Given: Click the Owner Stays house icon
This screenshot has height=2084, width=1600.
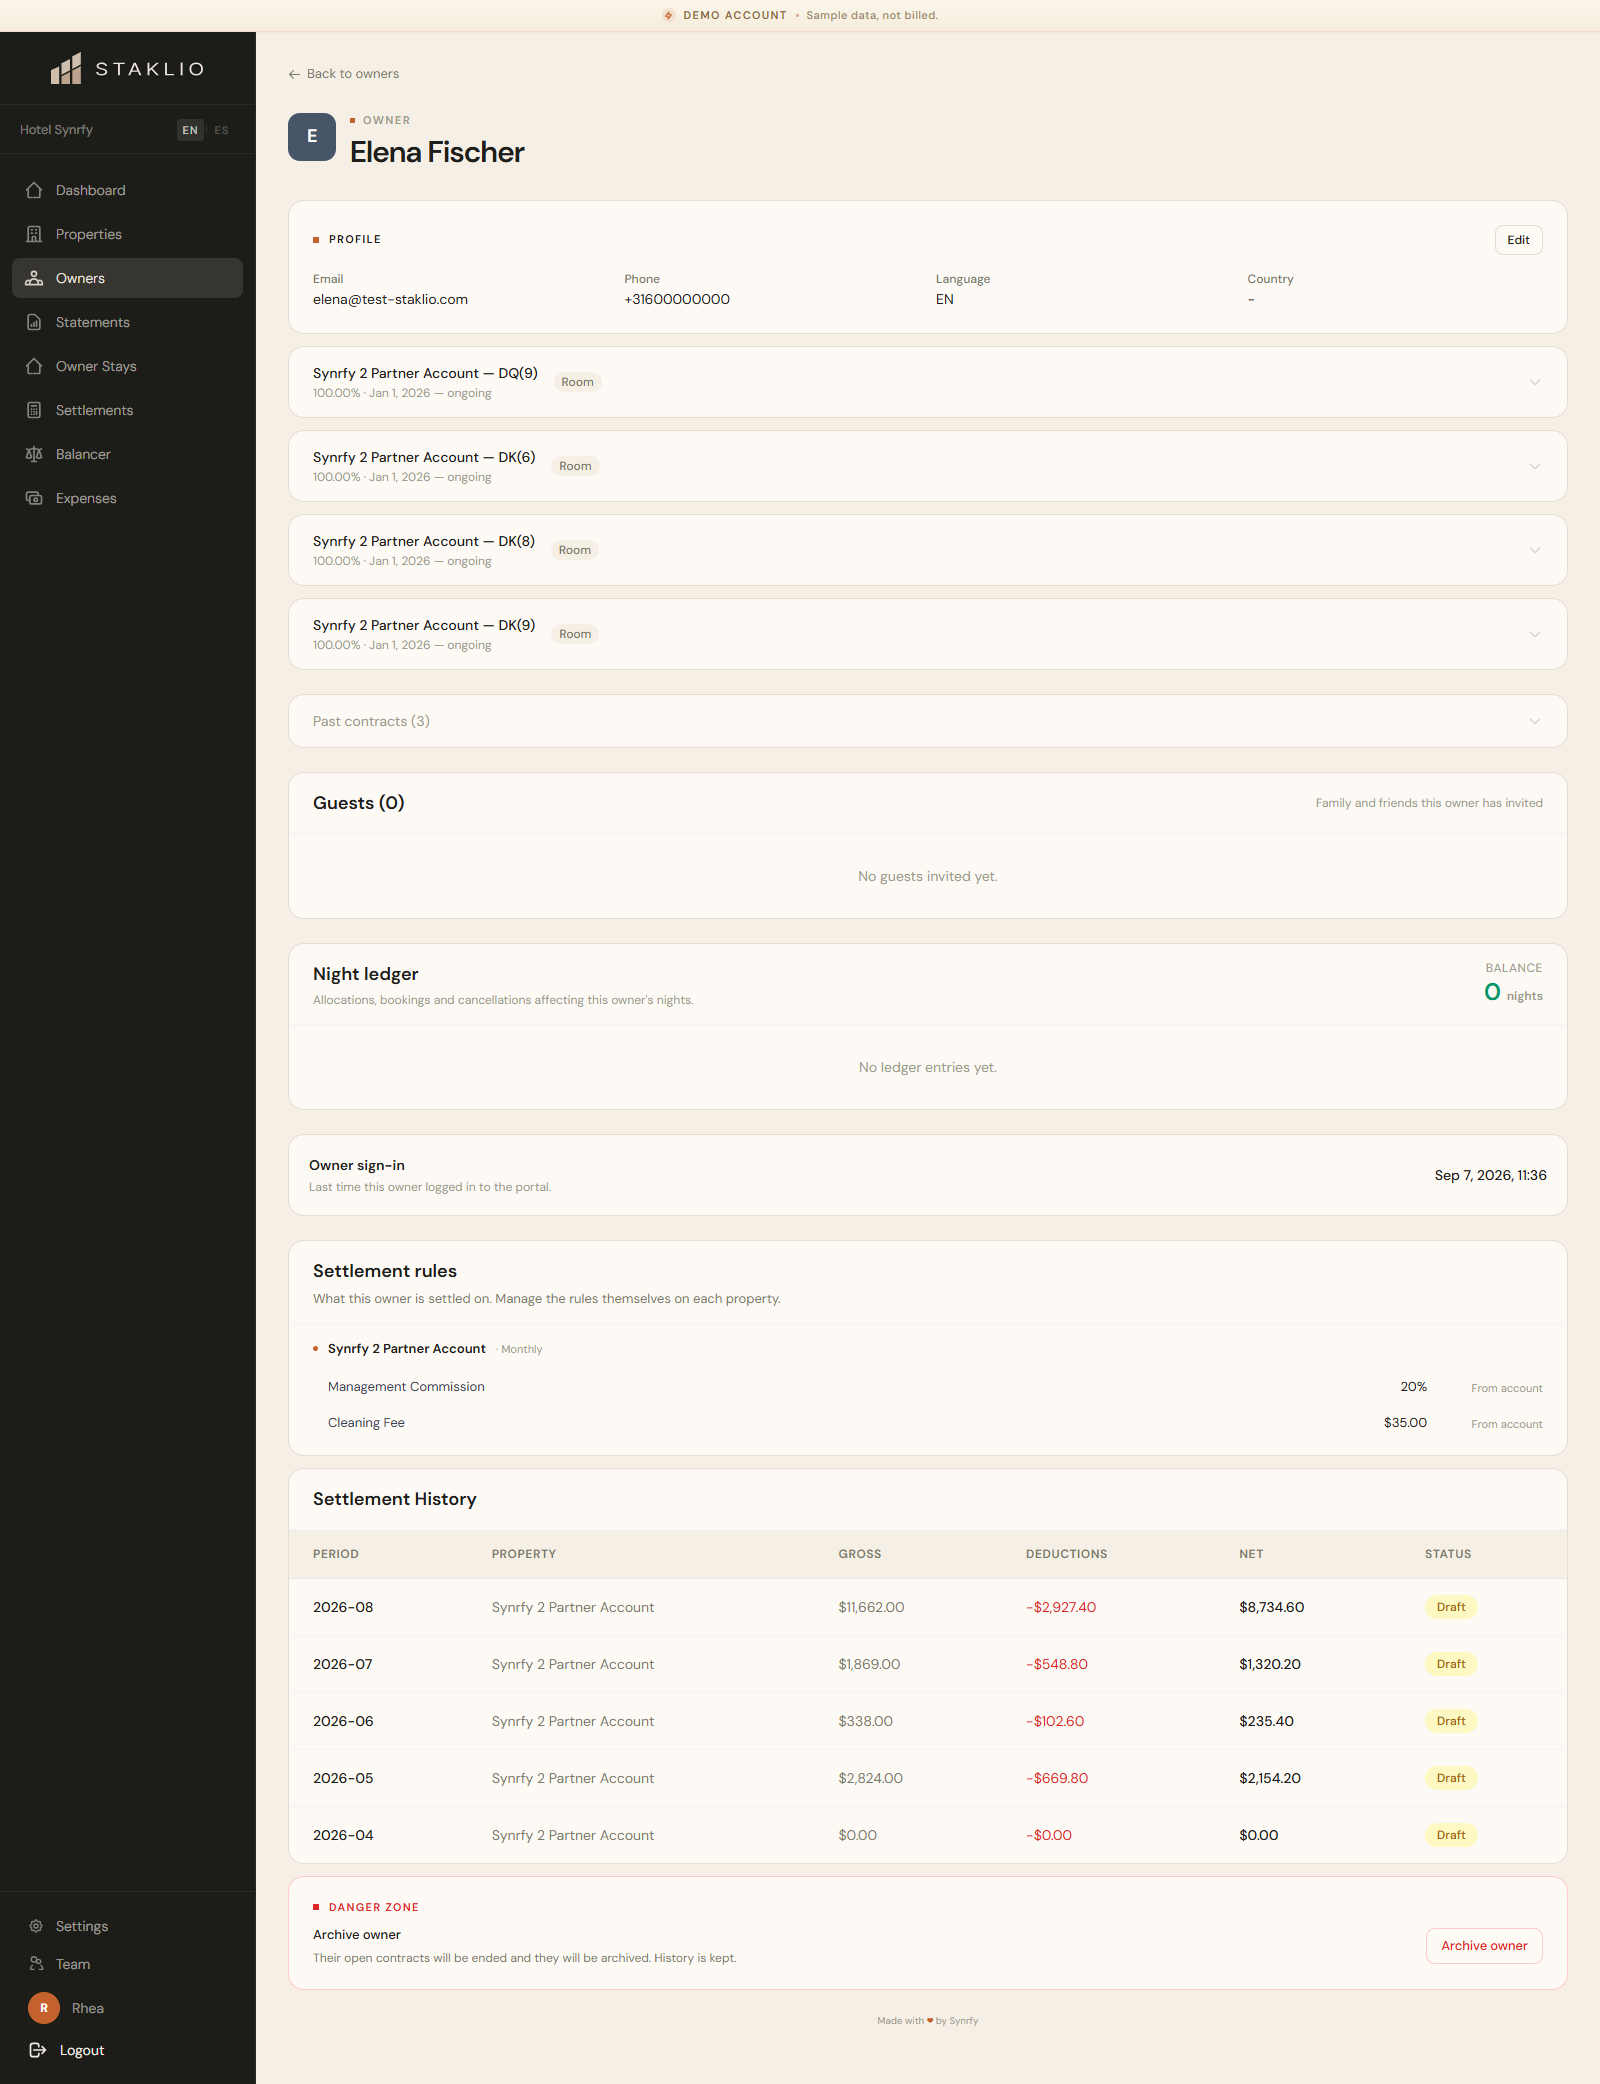Looking at the screenshot, I should pos(34,366).
